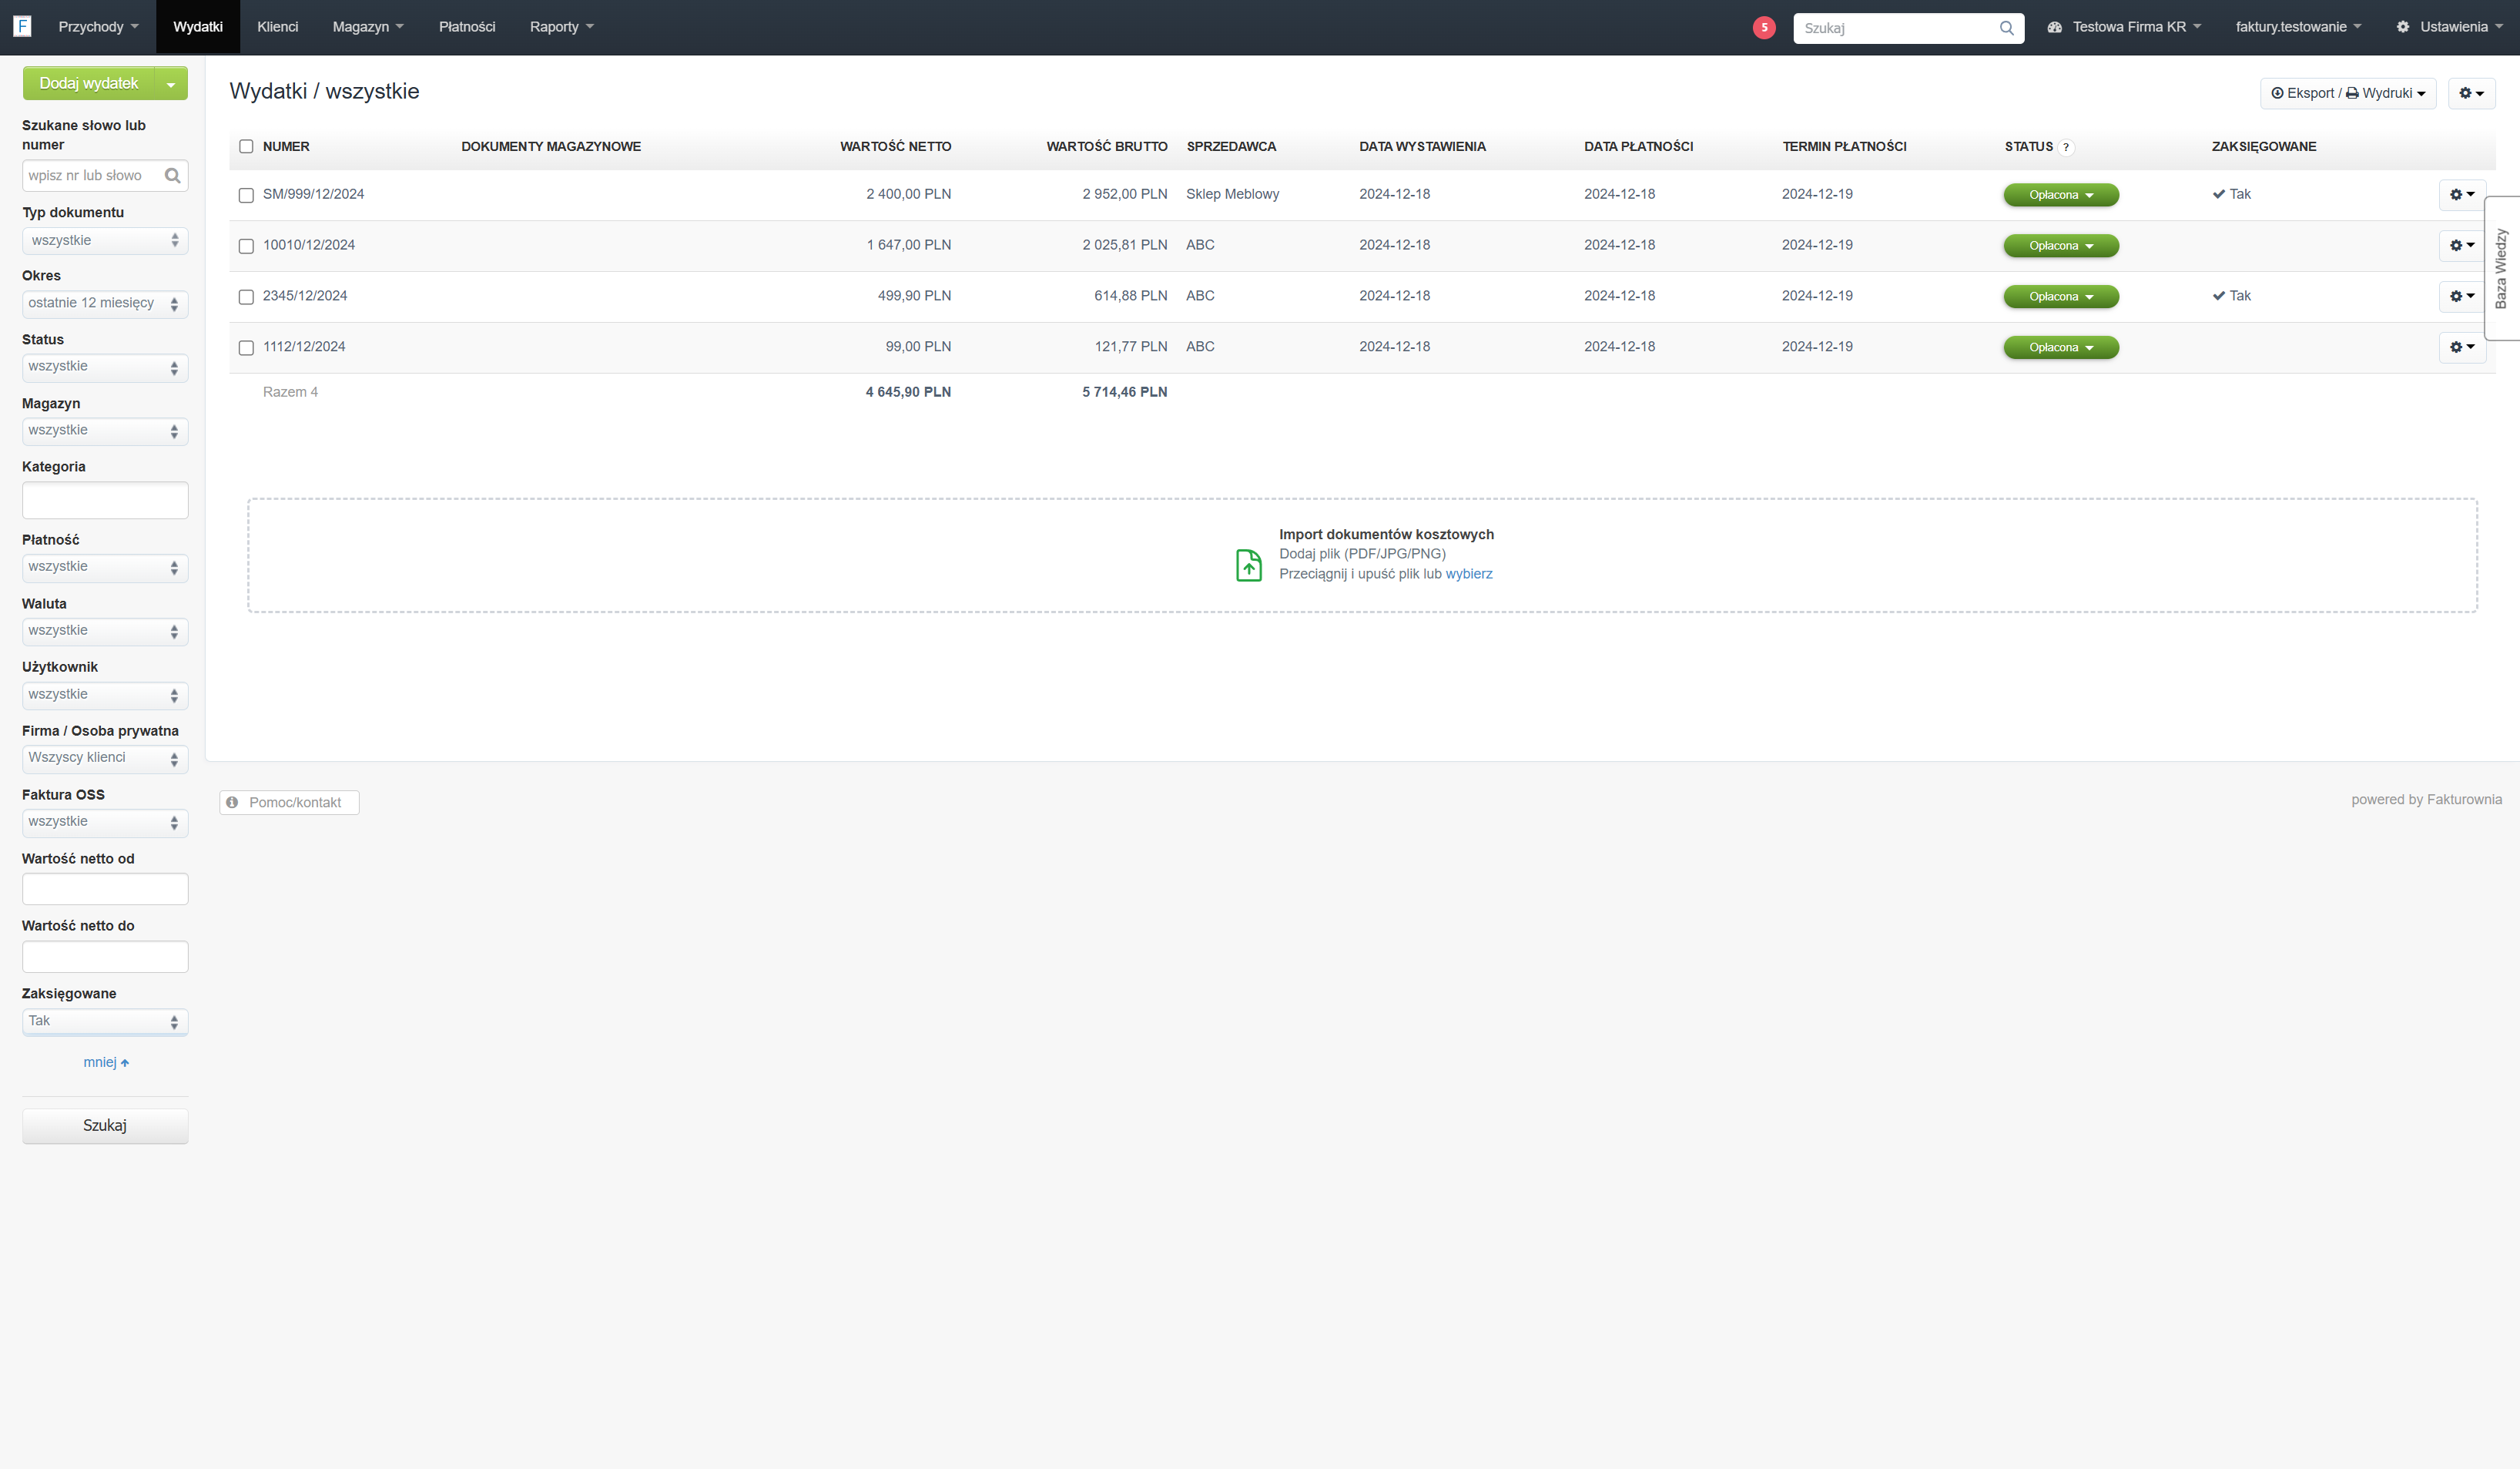This screenshot has width=2520, height=1469.
Task: Select the Wydatki tab
Action: click(198, 27)
